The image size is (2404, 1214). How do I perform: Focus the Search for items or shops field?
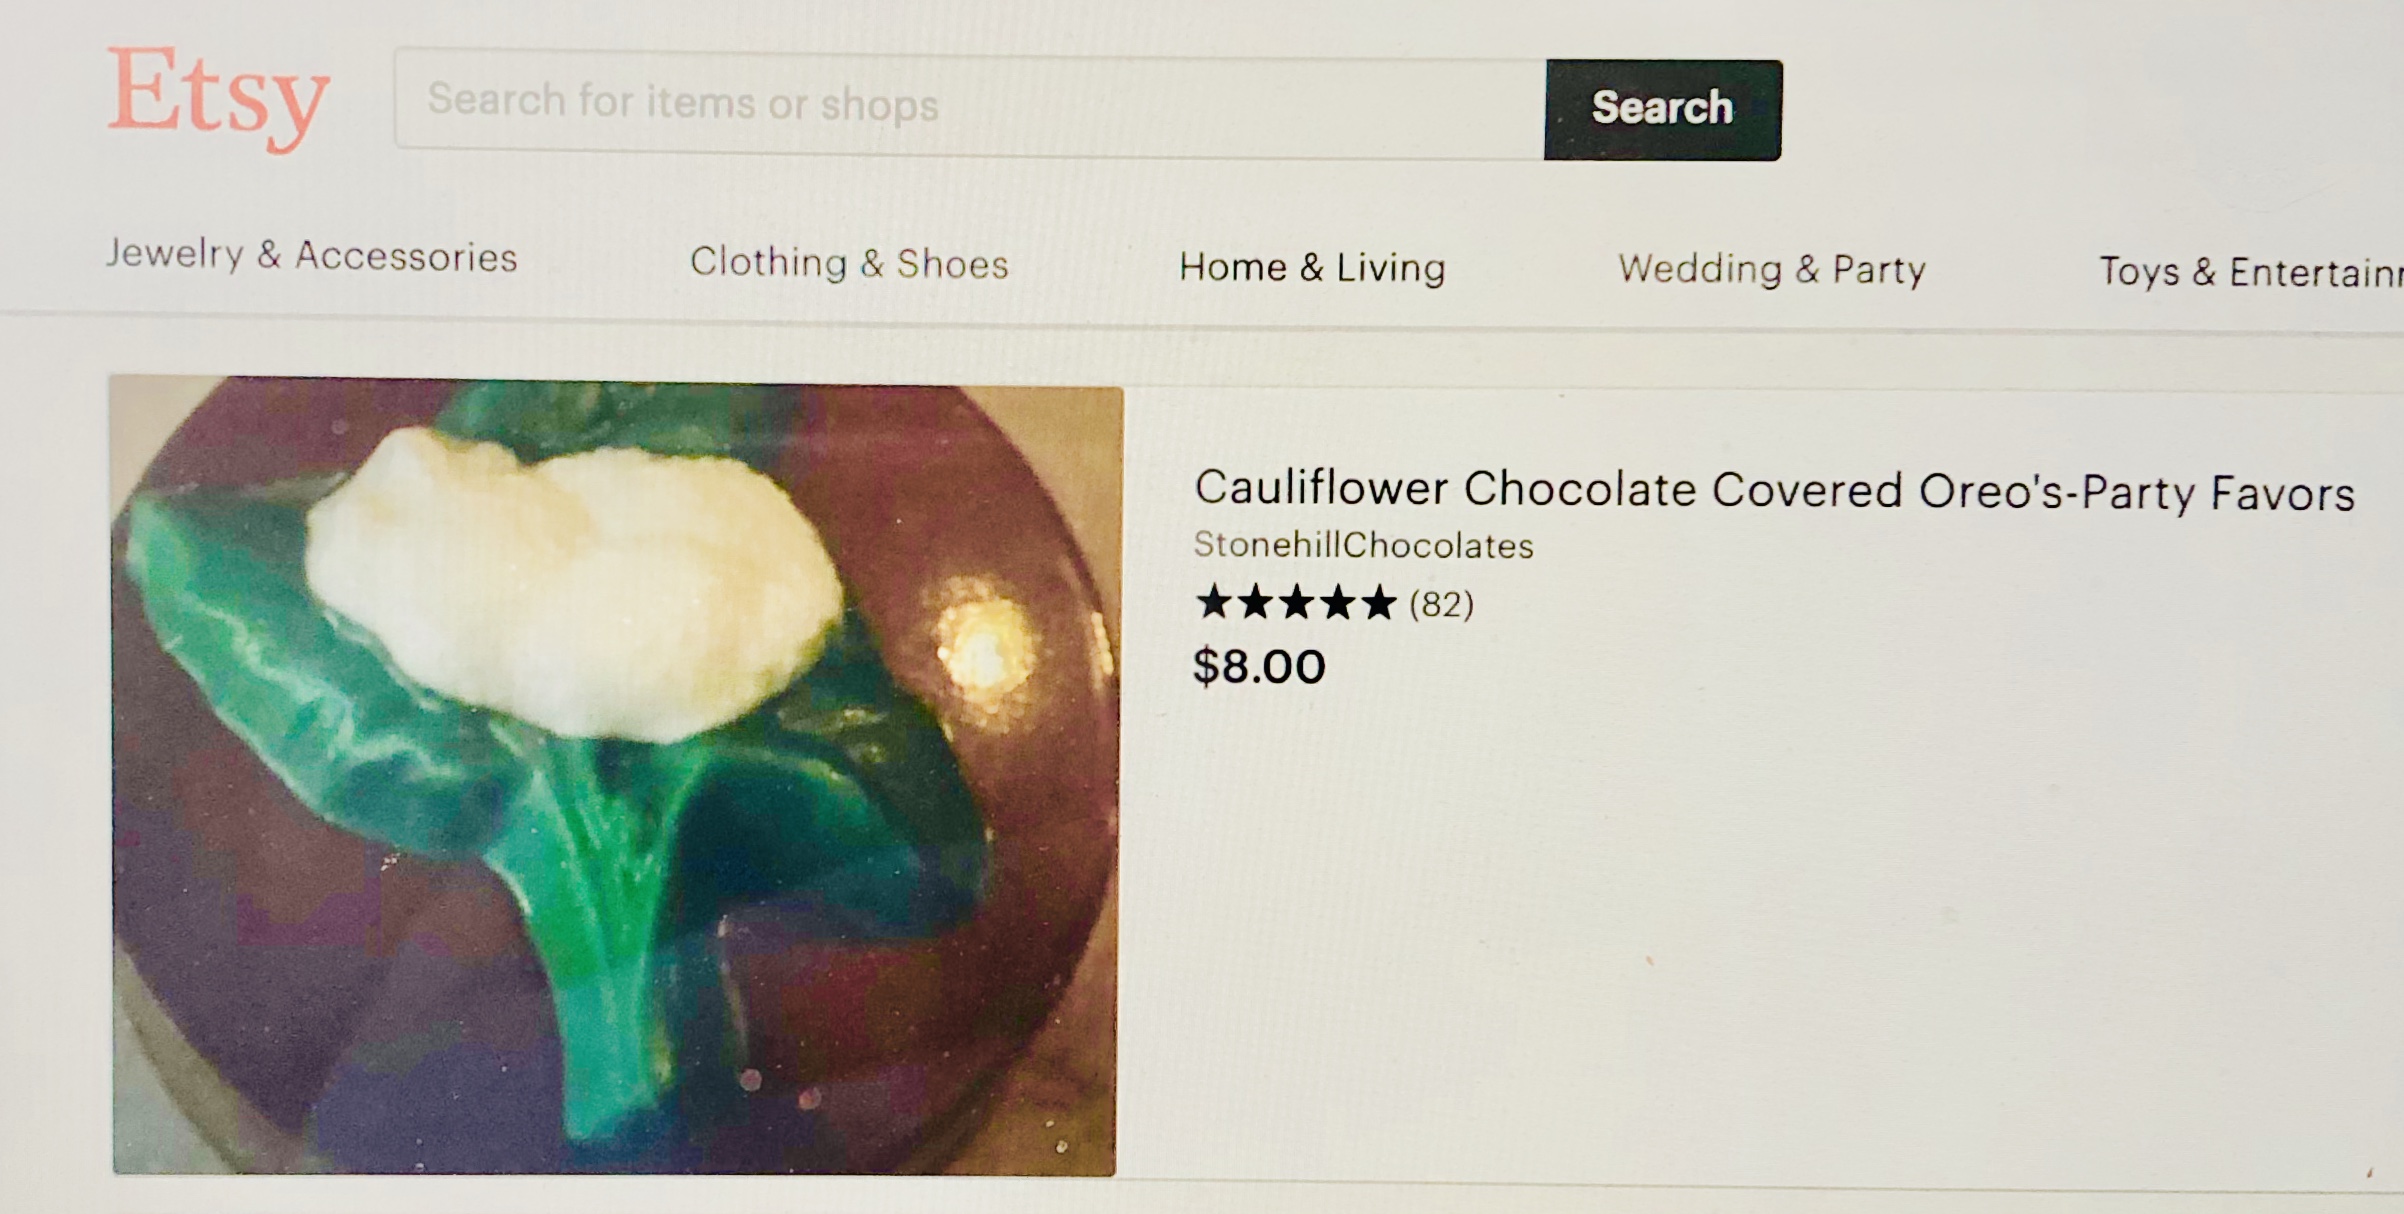coord(970,103)
